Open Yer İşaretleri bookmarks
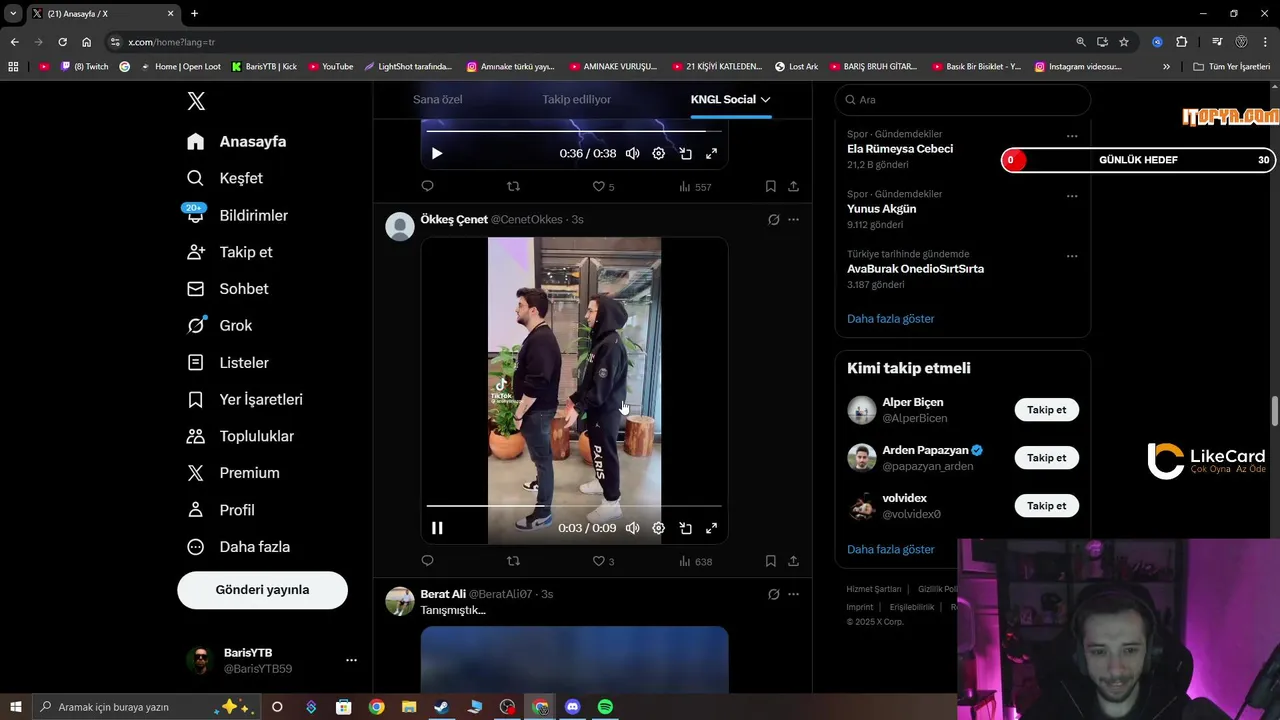The height and width of the screenshot is (720, 1280). click(245, 399)
